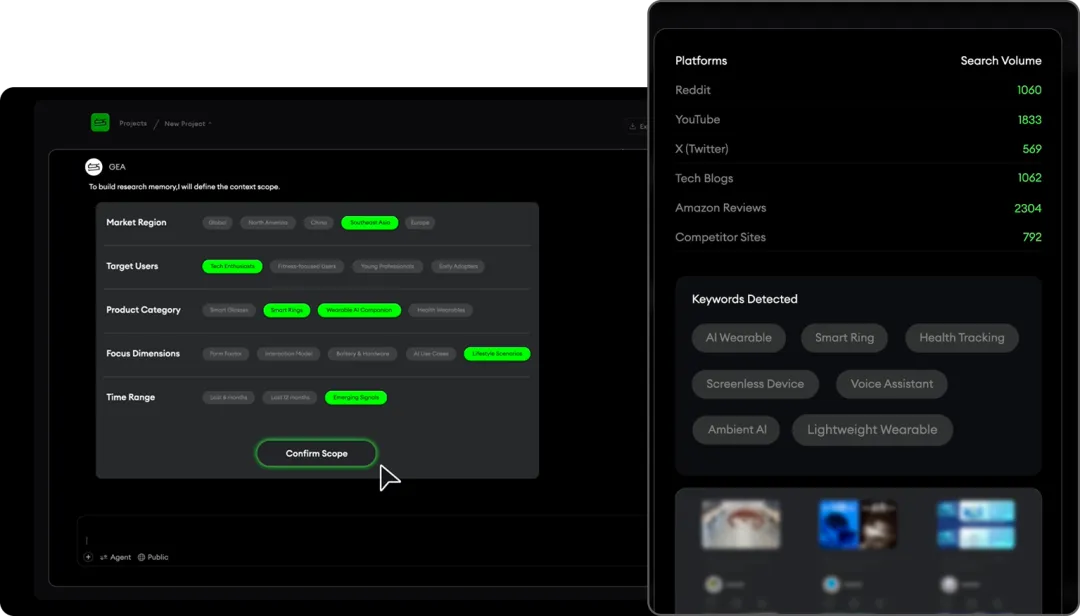Image resolution: width=1080 pixels, height=616 pixels.
Task: Click the Health Tracking keyword tag
Action: coord(962,338)
